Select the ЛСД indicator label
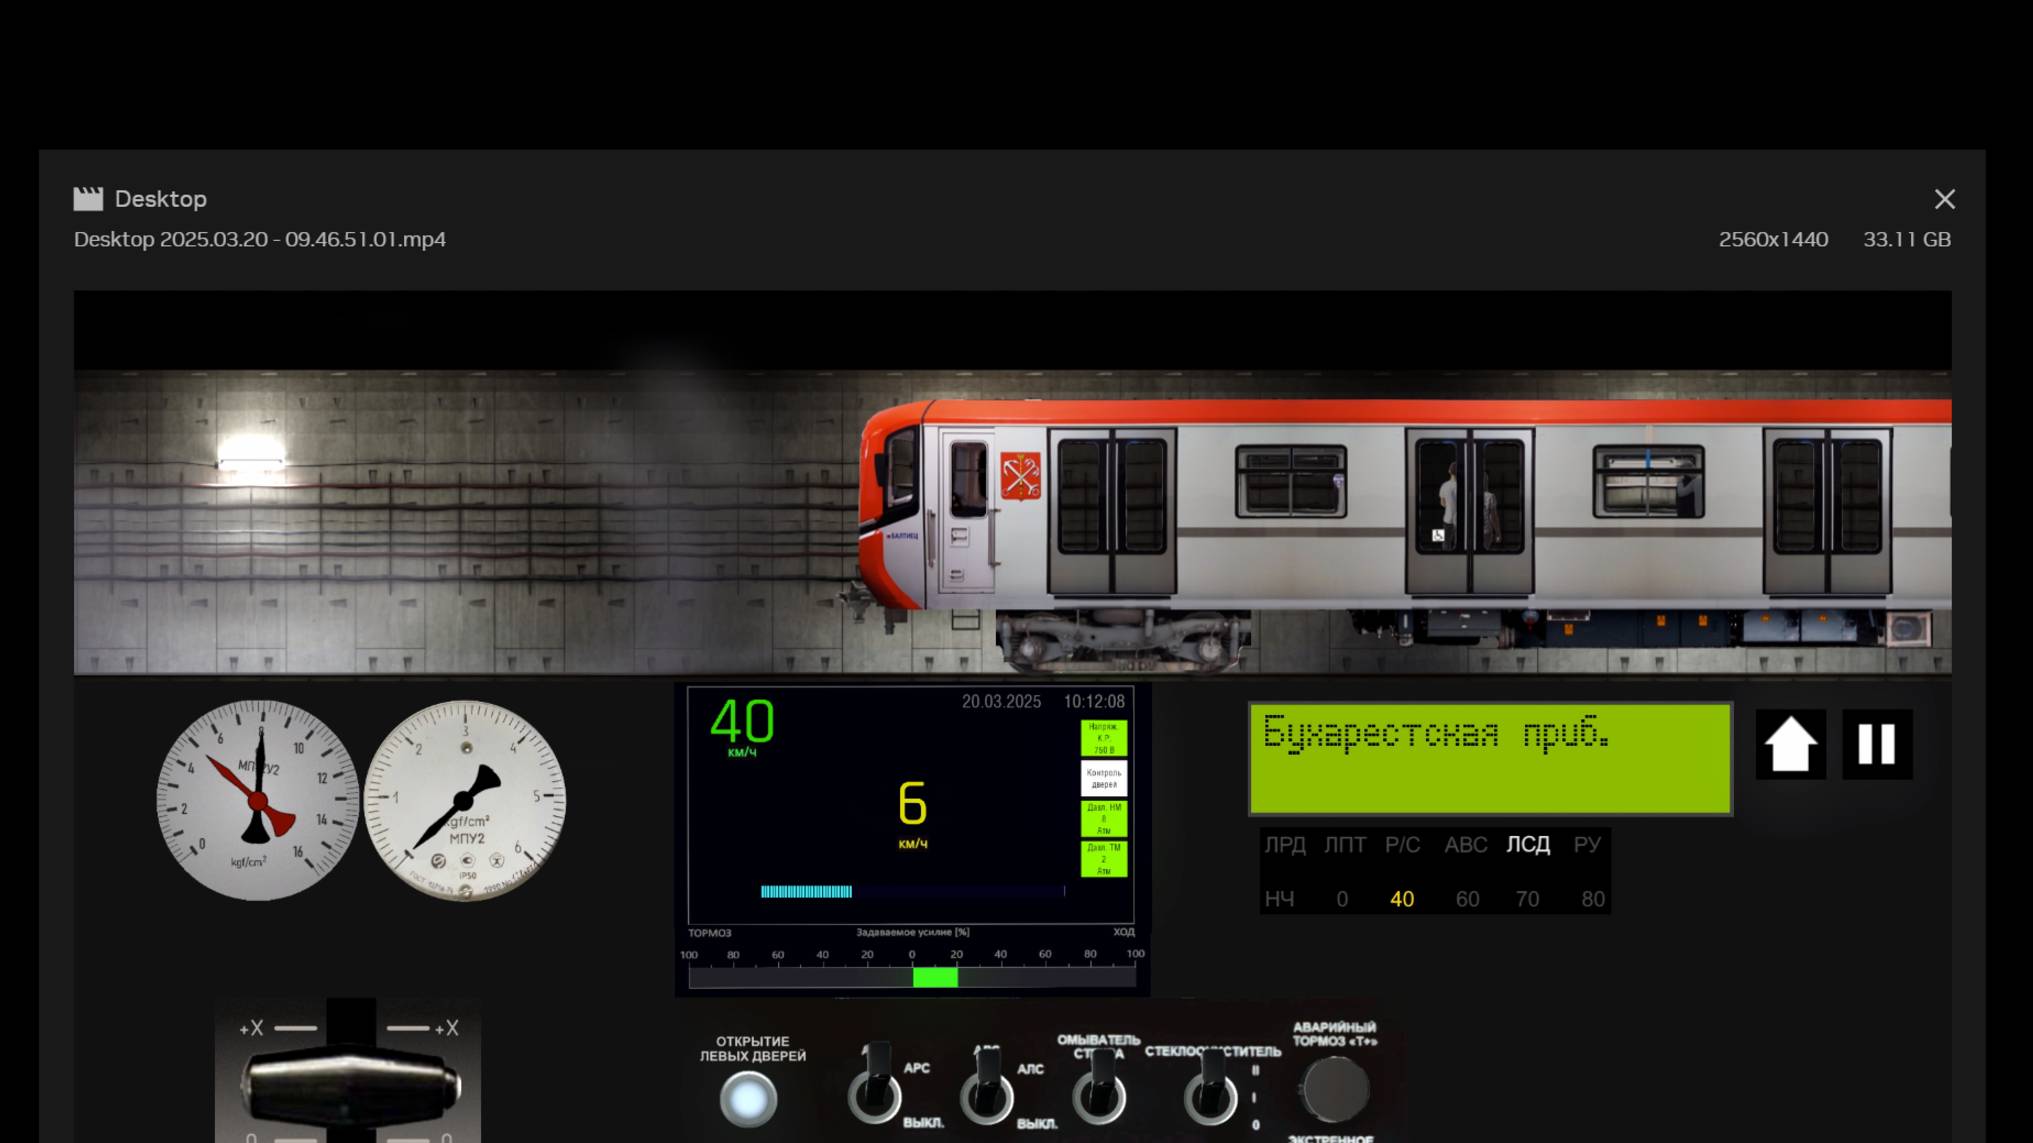The height and width of the screenshot is (1143, 2033). [1527, 845]
